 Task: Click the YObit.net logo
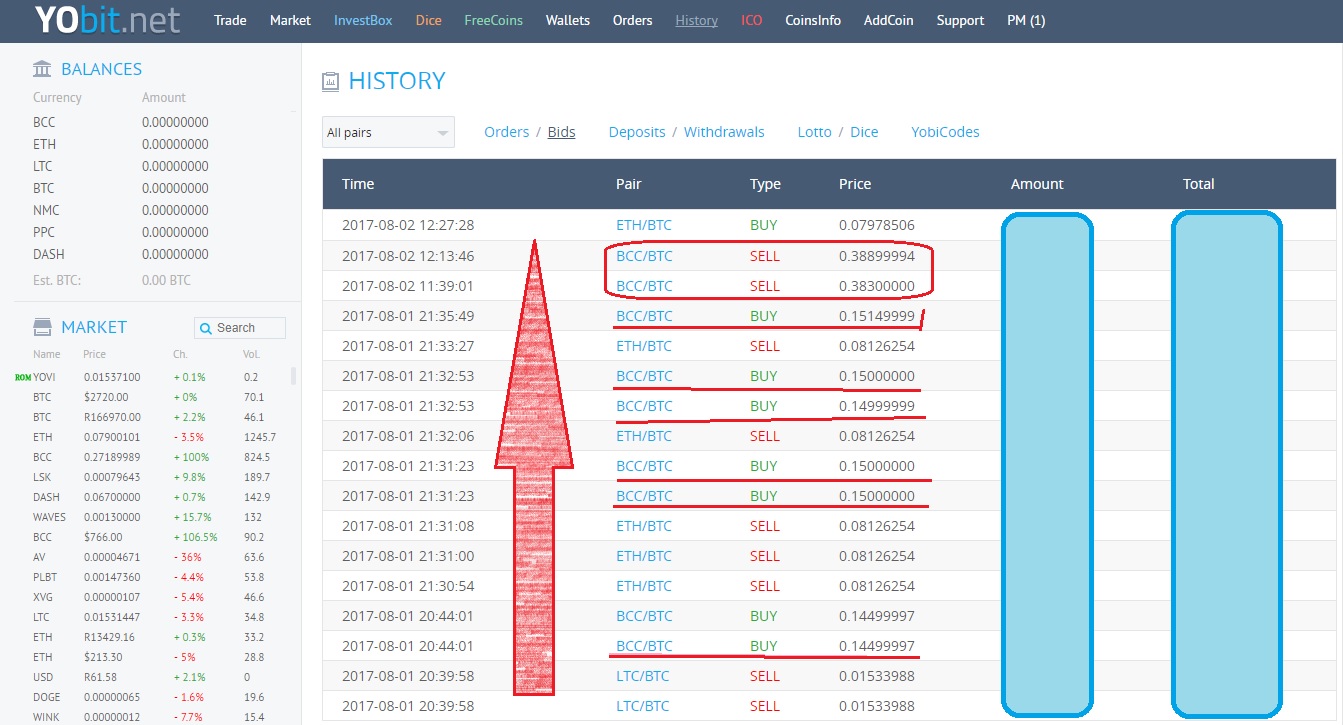(107, 20)
